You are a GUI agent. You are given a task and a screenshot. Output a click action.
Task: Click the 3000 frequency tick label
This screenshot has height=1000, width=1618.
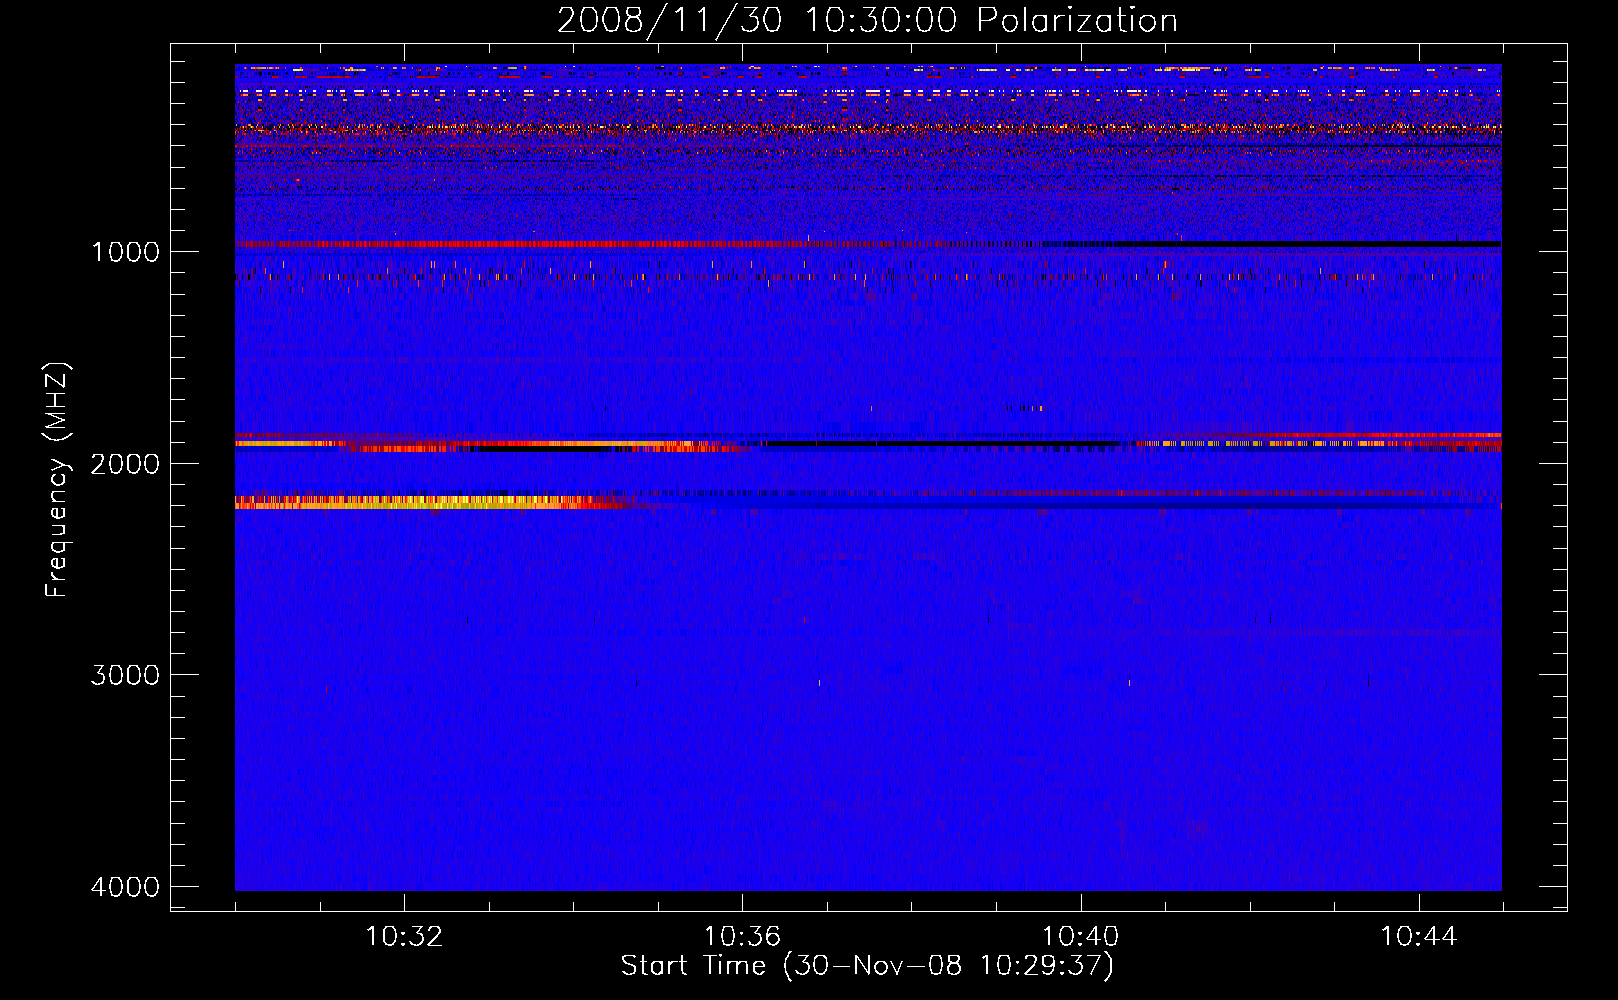click(125, 675)
